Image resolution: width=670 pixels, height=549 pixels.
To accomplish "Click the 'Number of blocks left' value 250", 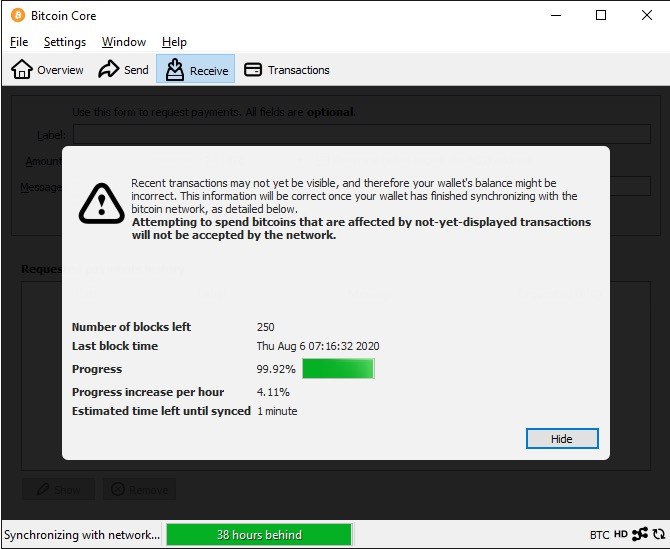I will tap(265, 327).
